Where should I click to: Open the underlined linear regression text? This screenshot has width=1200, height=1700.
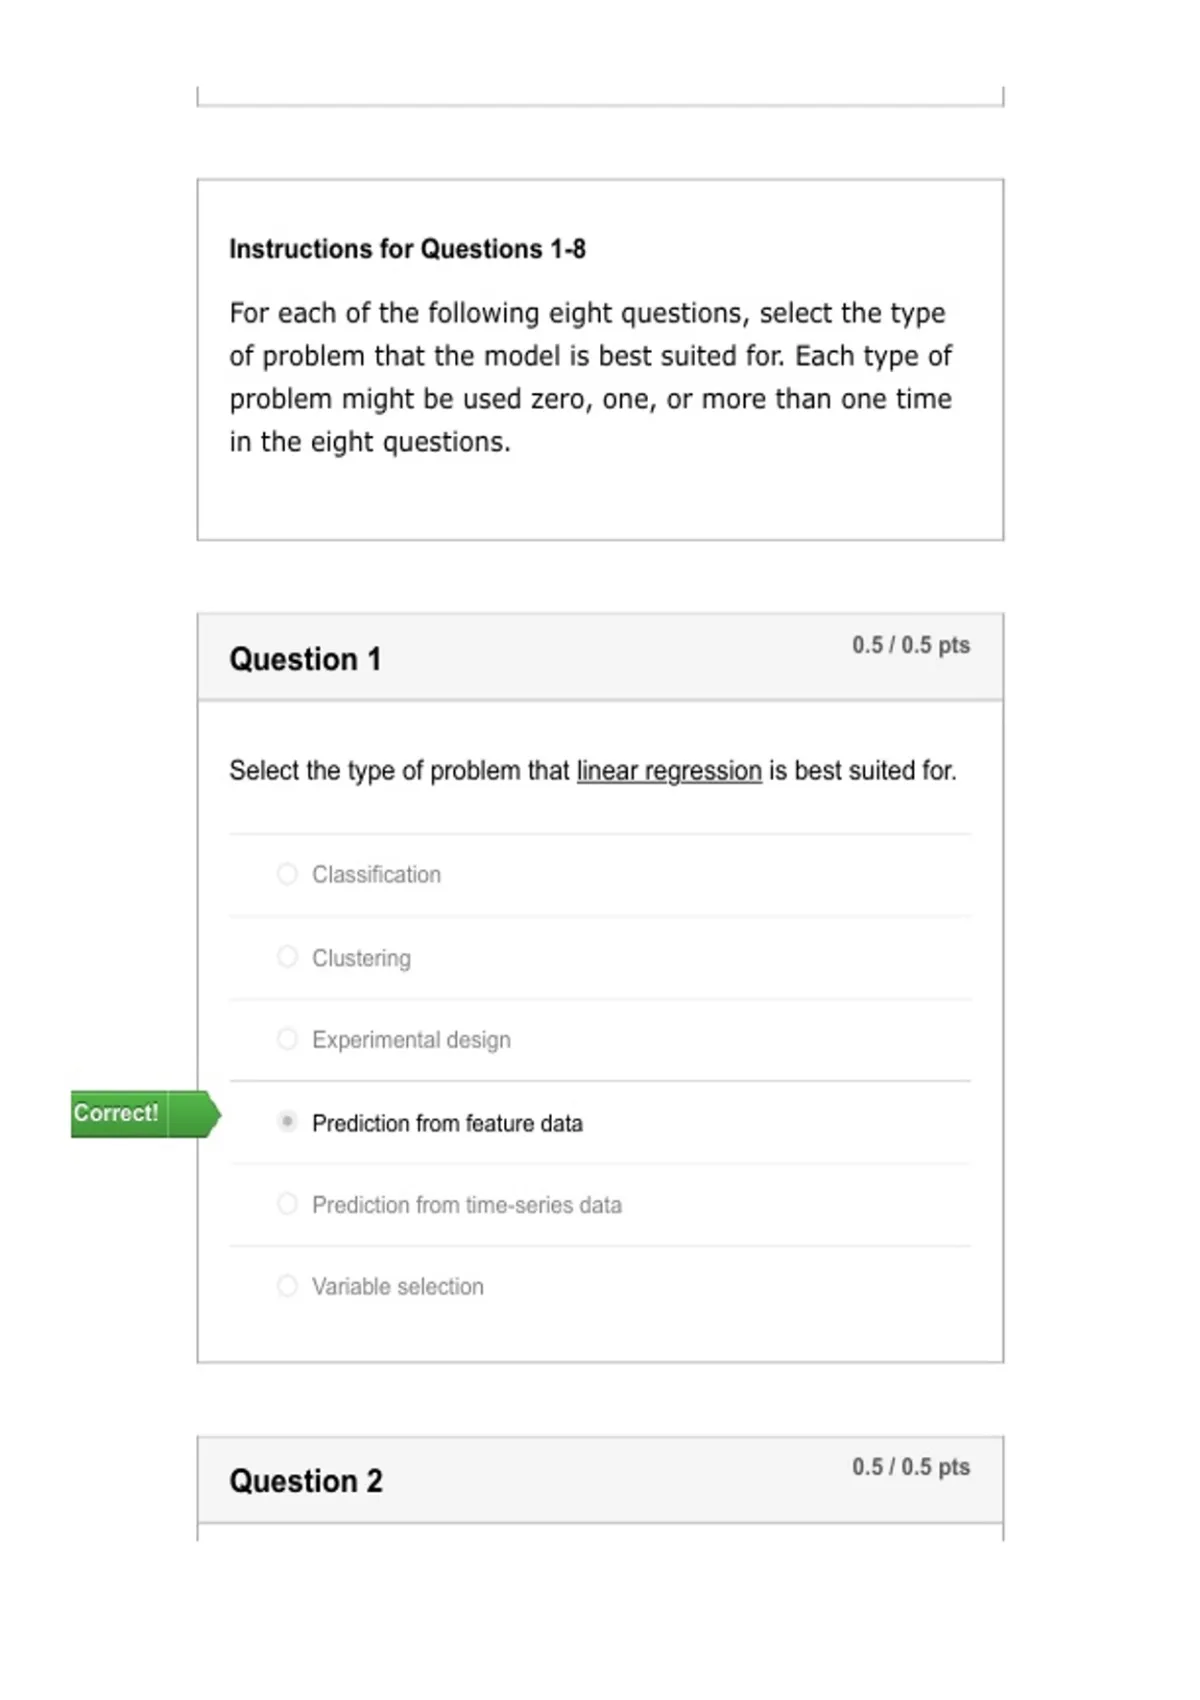[669, 771]
